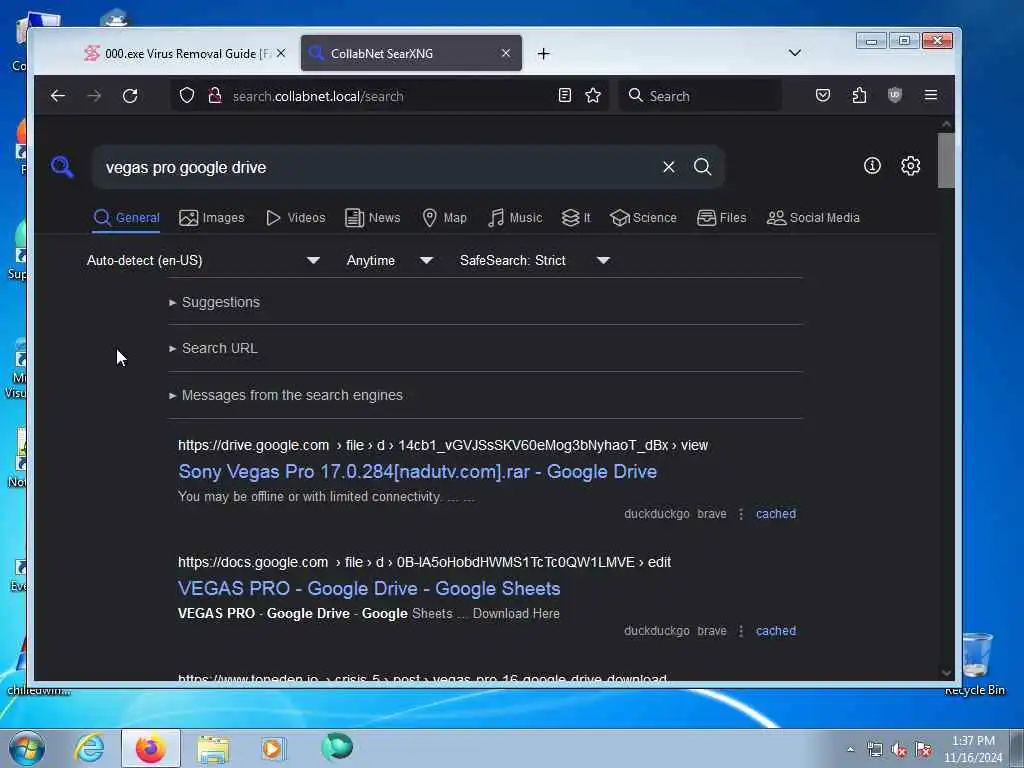Select the News search category
This screenshot has height=768, width=1024.
tap(372, 217)
